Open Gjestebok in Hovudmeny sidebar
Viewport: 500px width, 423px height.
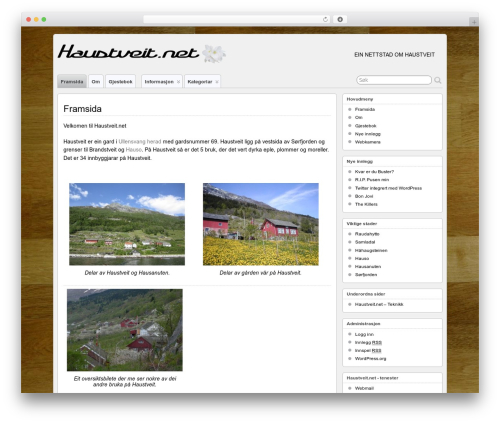pos(365,126)
